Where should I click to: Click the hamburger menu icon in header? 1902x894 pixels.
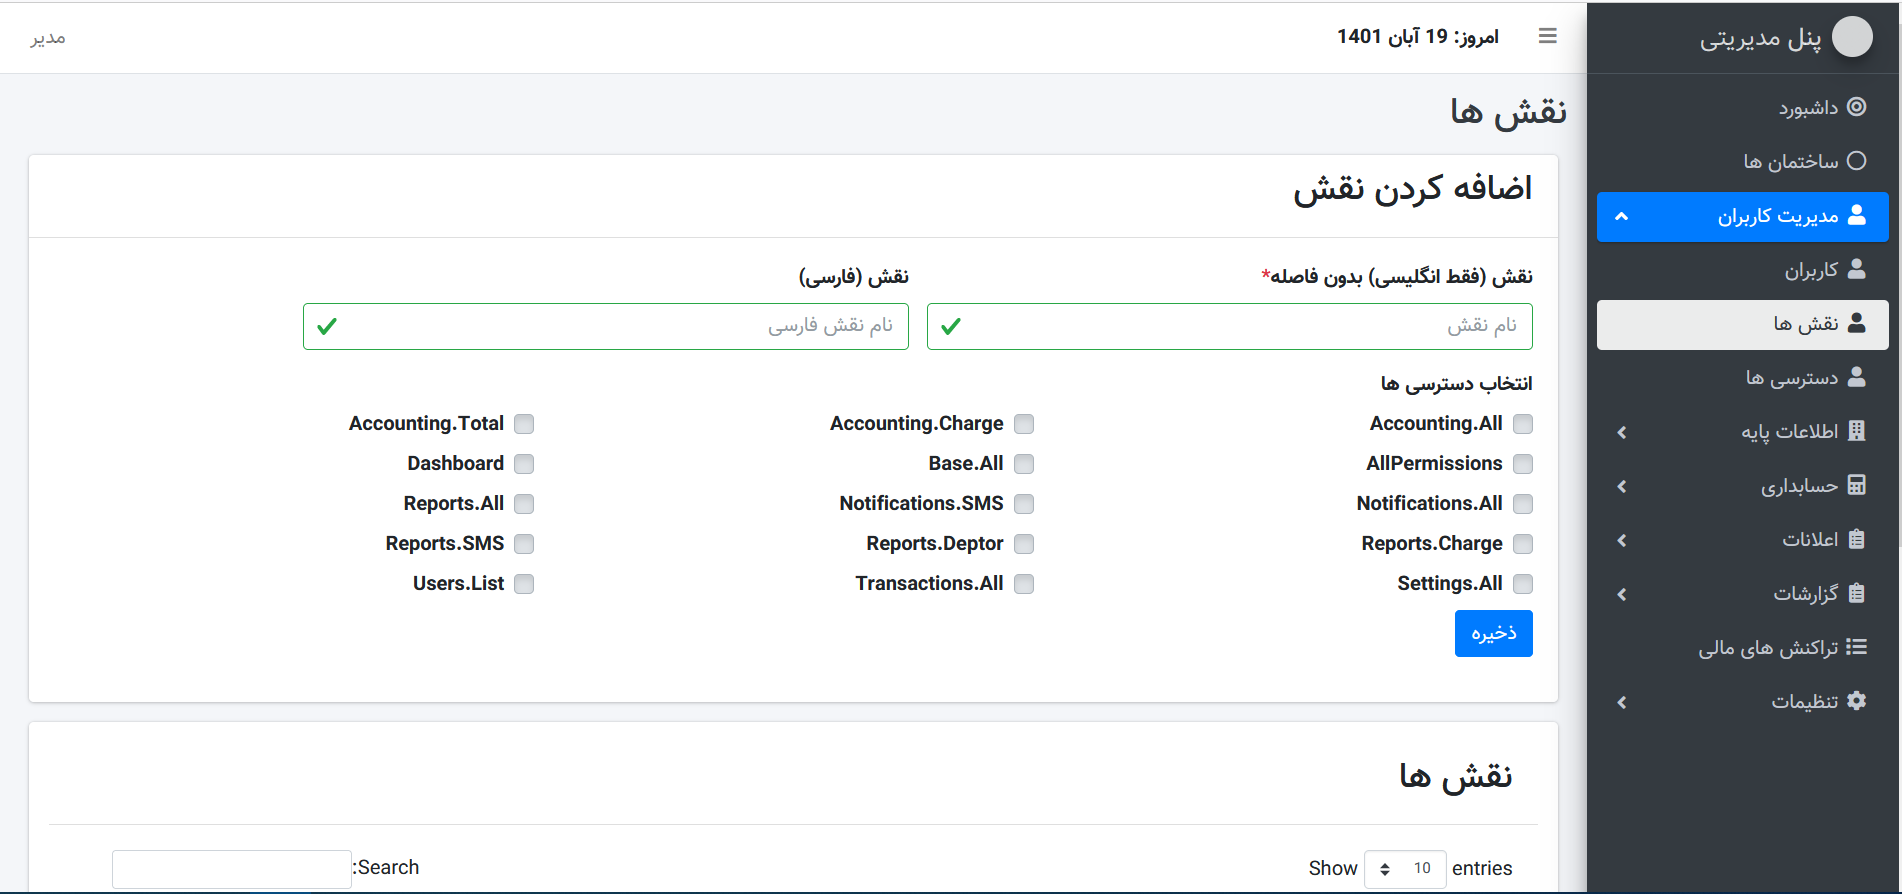tap(1547, 36)
